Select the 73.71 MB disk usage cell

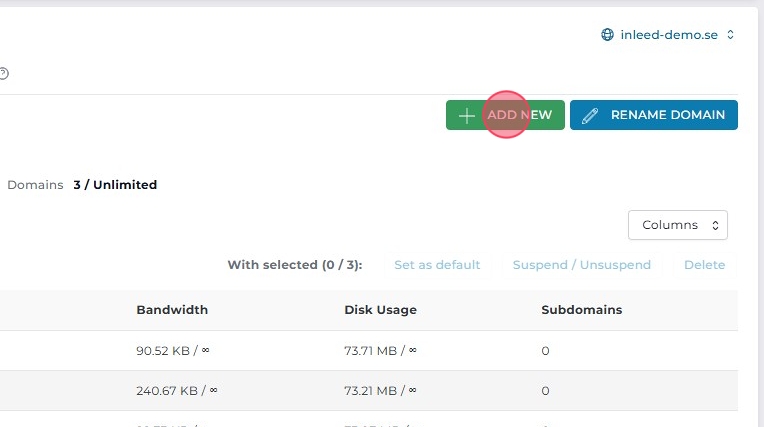(x=380, y=351)
